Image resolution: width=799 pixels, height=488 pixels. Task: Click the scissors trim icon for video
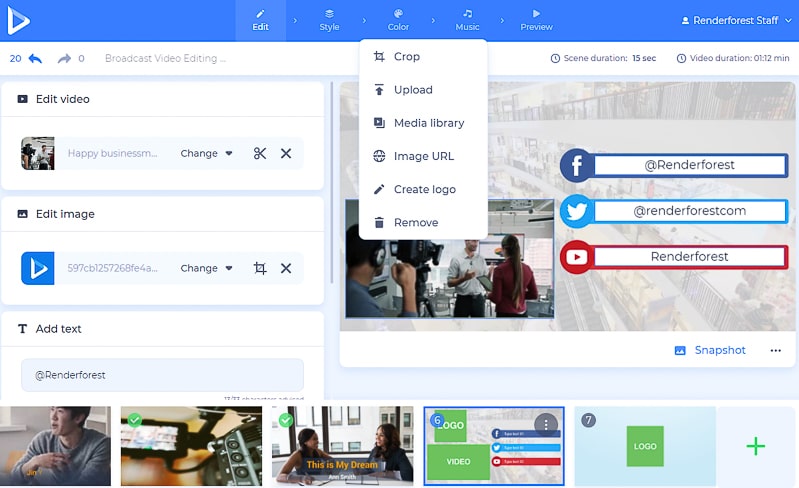coord(260,153)
